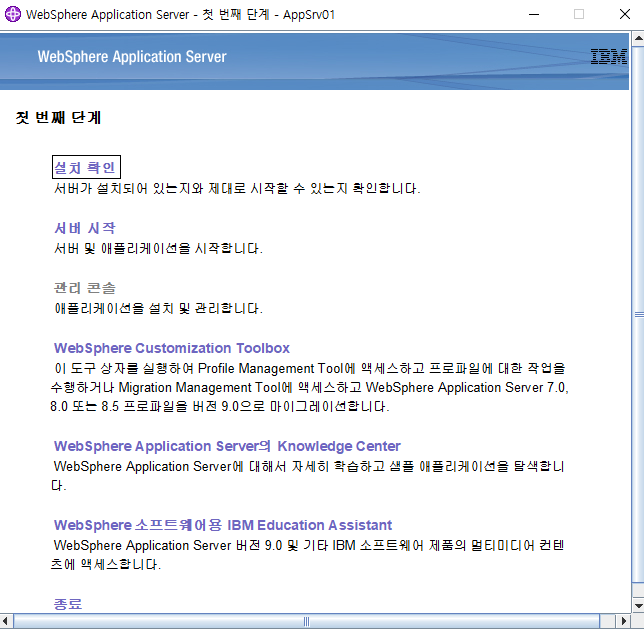Click the disabled 관리 콘솔 link
The image size is (644, 629).
85,288
